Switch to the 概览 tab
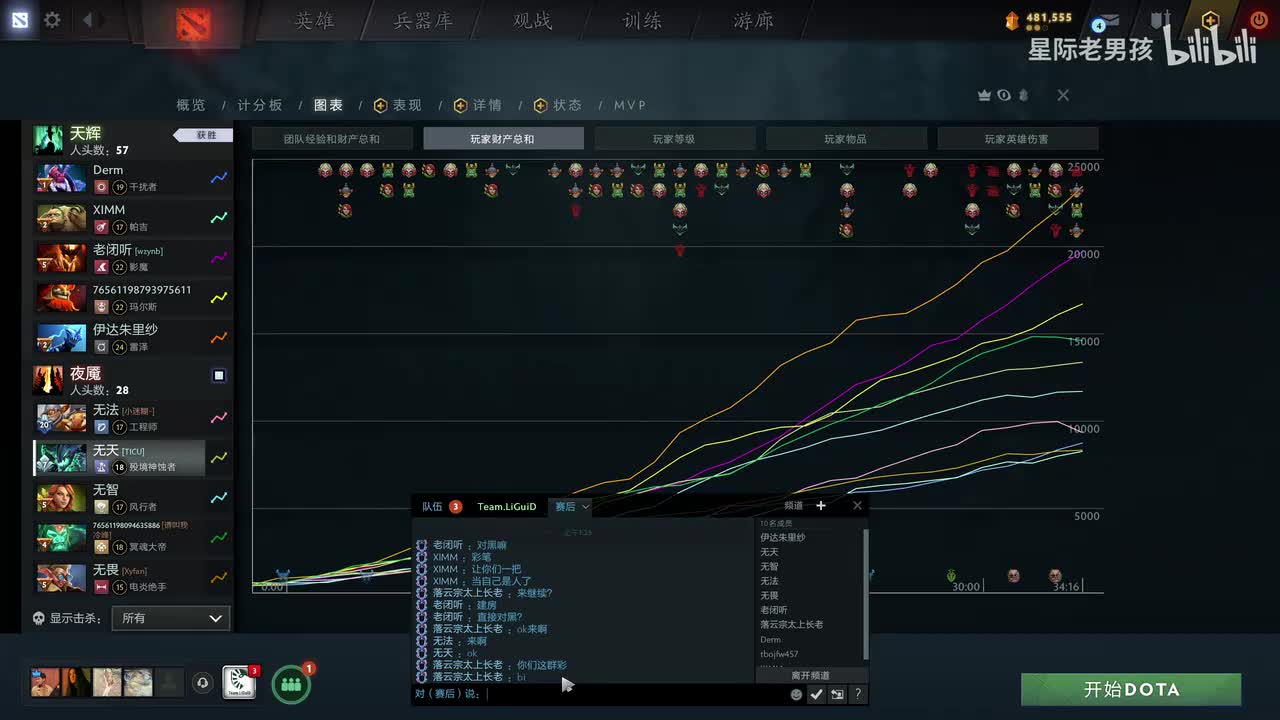The image size is (1280, 720). point(191,105)
